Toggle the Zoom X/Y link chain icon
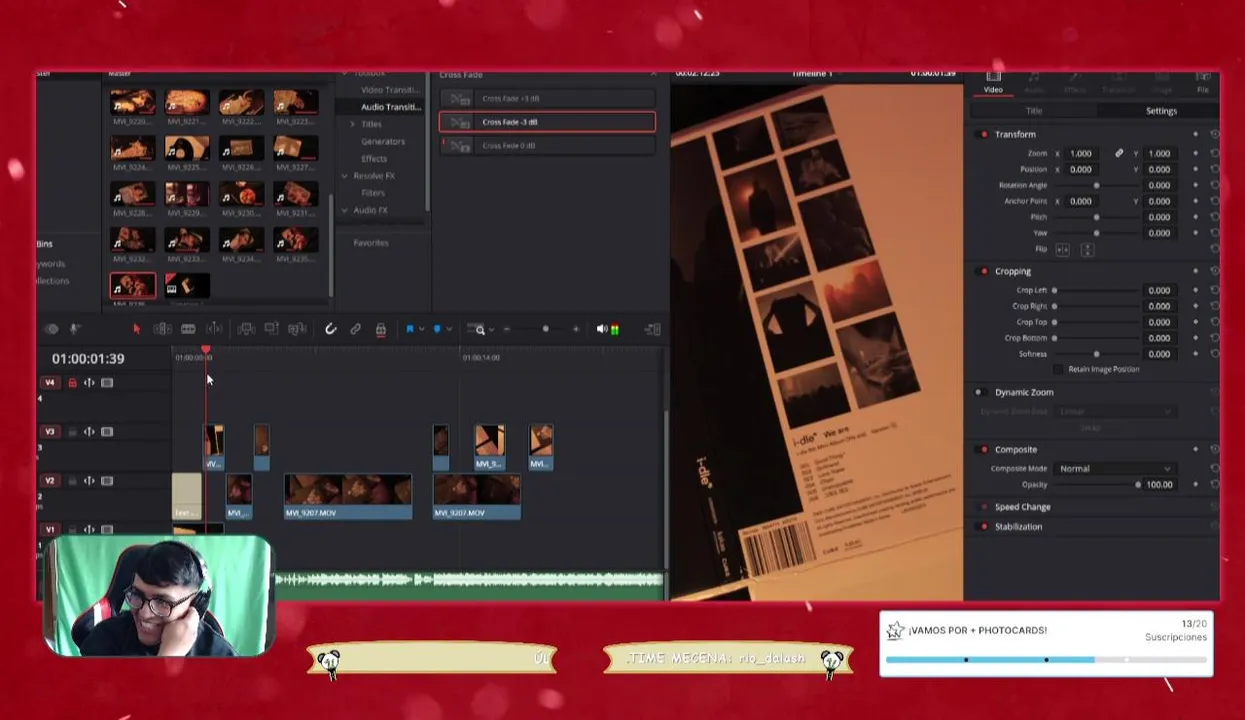The height and width of the screenshot is (720, 1245). (x=1119, y=153)
